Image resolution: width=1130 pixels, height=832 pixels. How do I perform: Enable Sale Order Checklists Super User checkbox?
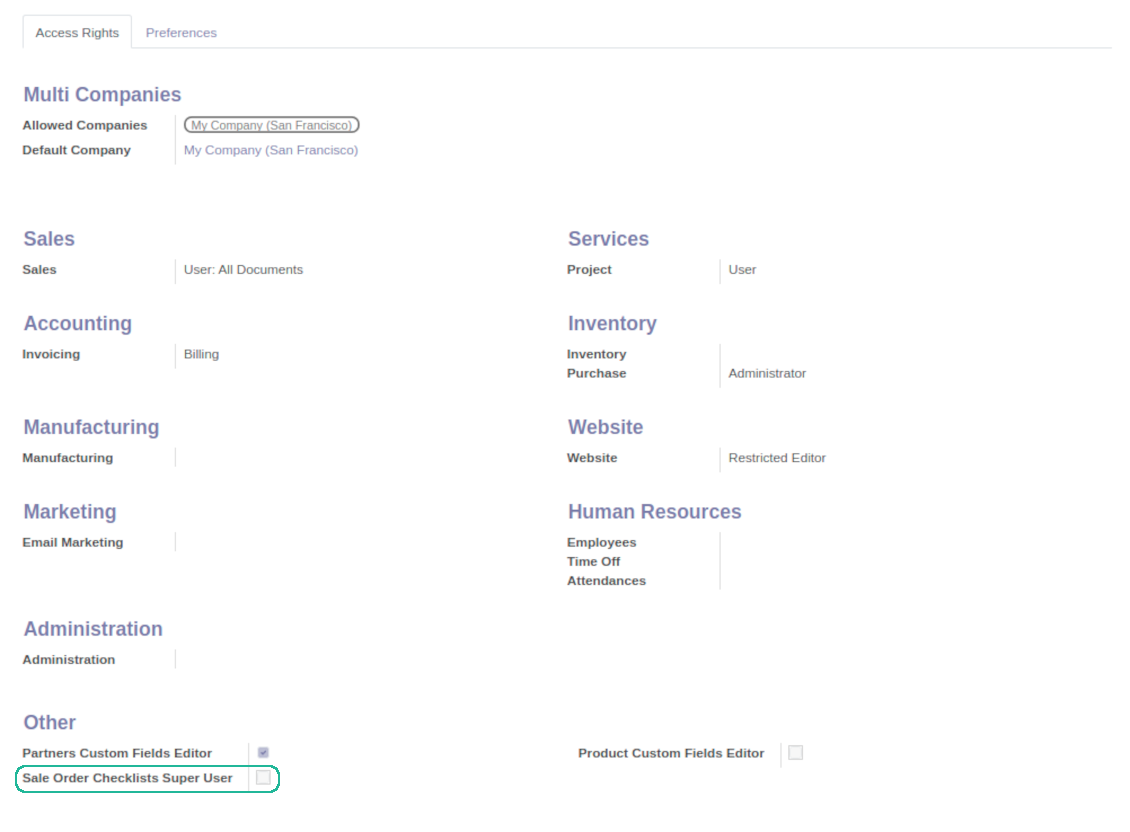pos(263,778)
